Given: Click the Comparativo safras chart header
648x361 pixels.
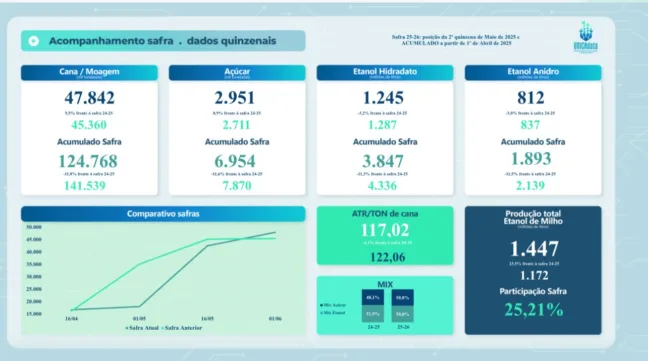Looking at the screenshot, I should click(163, 214).
